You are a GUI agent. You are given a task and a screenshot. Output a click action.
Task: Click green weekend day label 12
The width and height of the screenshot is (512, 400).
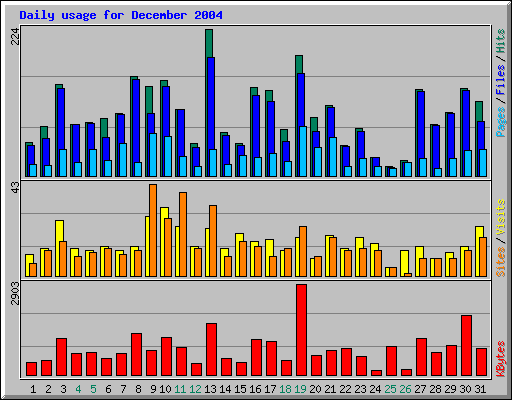pos(195,389)
